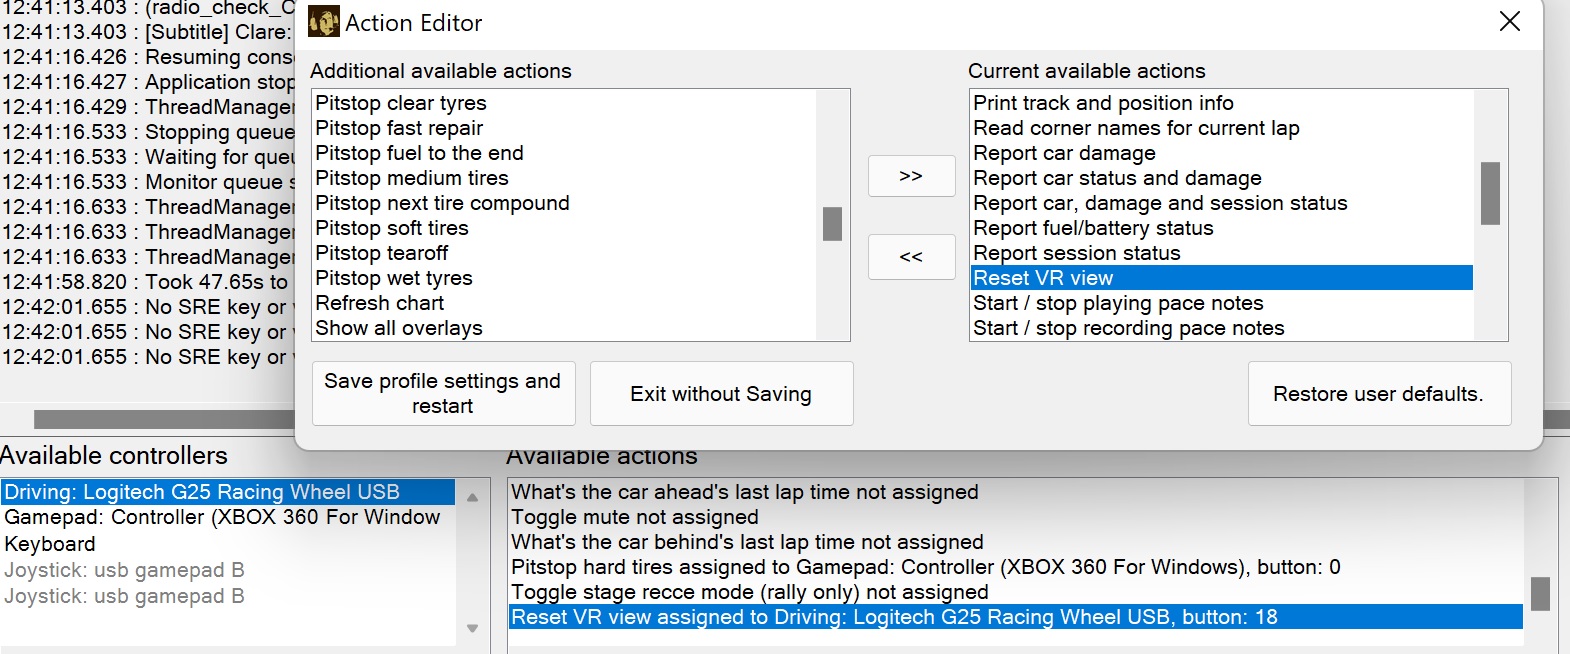The height and width of the screenshot is (654, 1570).
Task: Click Exit without Saving button
Action: coord(721,393)
